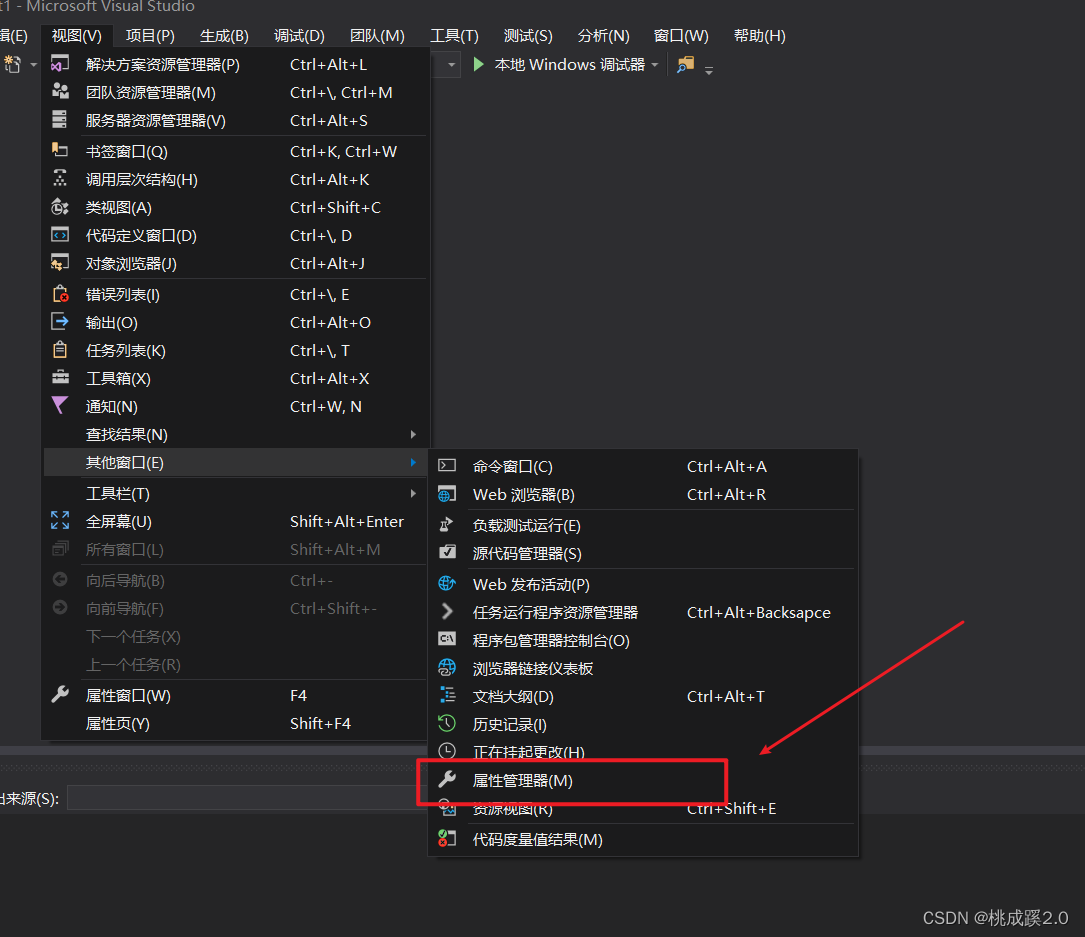Click the Bookmark Window (书签窗口) icon
Screen dimensions: 1085x937
pyautogui.click(x=60, y=150)
